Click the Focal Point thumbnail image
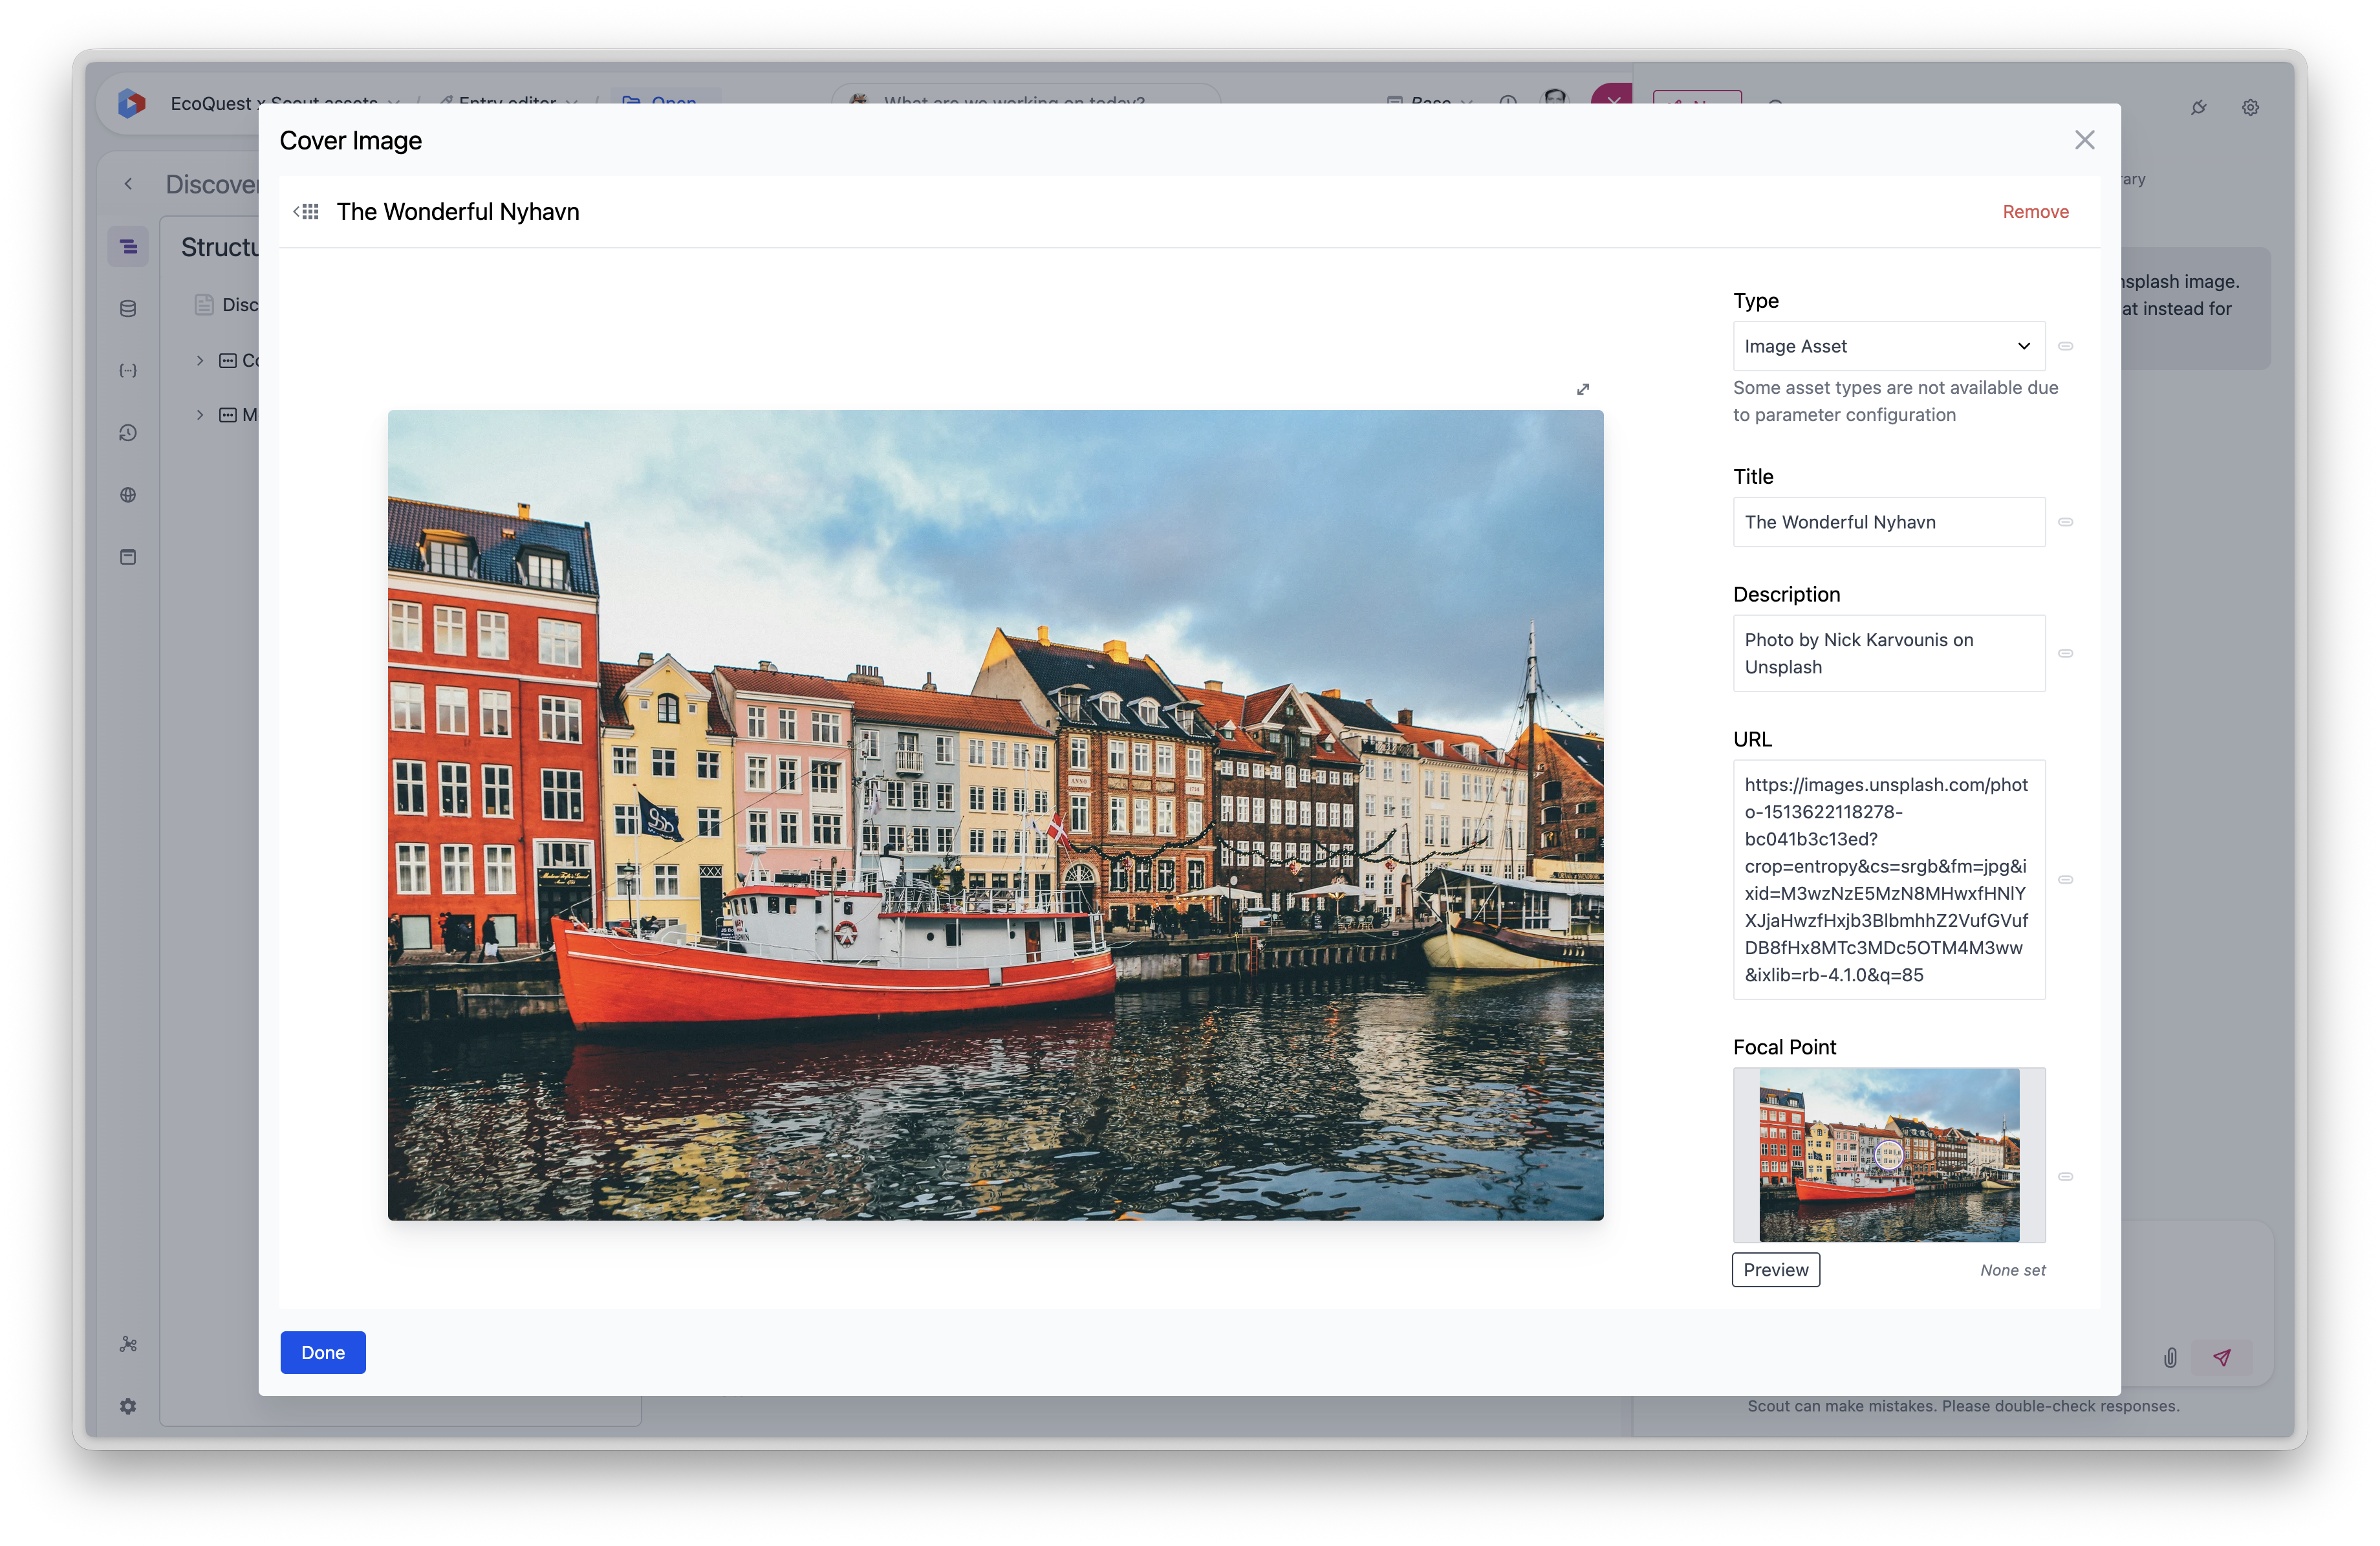The image size is (2380, 1546). [1888, 1155]
